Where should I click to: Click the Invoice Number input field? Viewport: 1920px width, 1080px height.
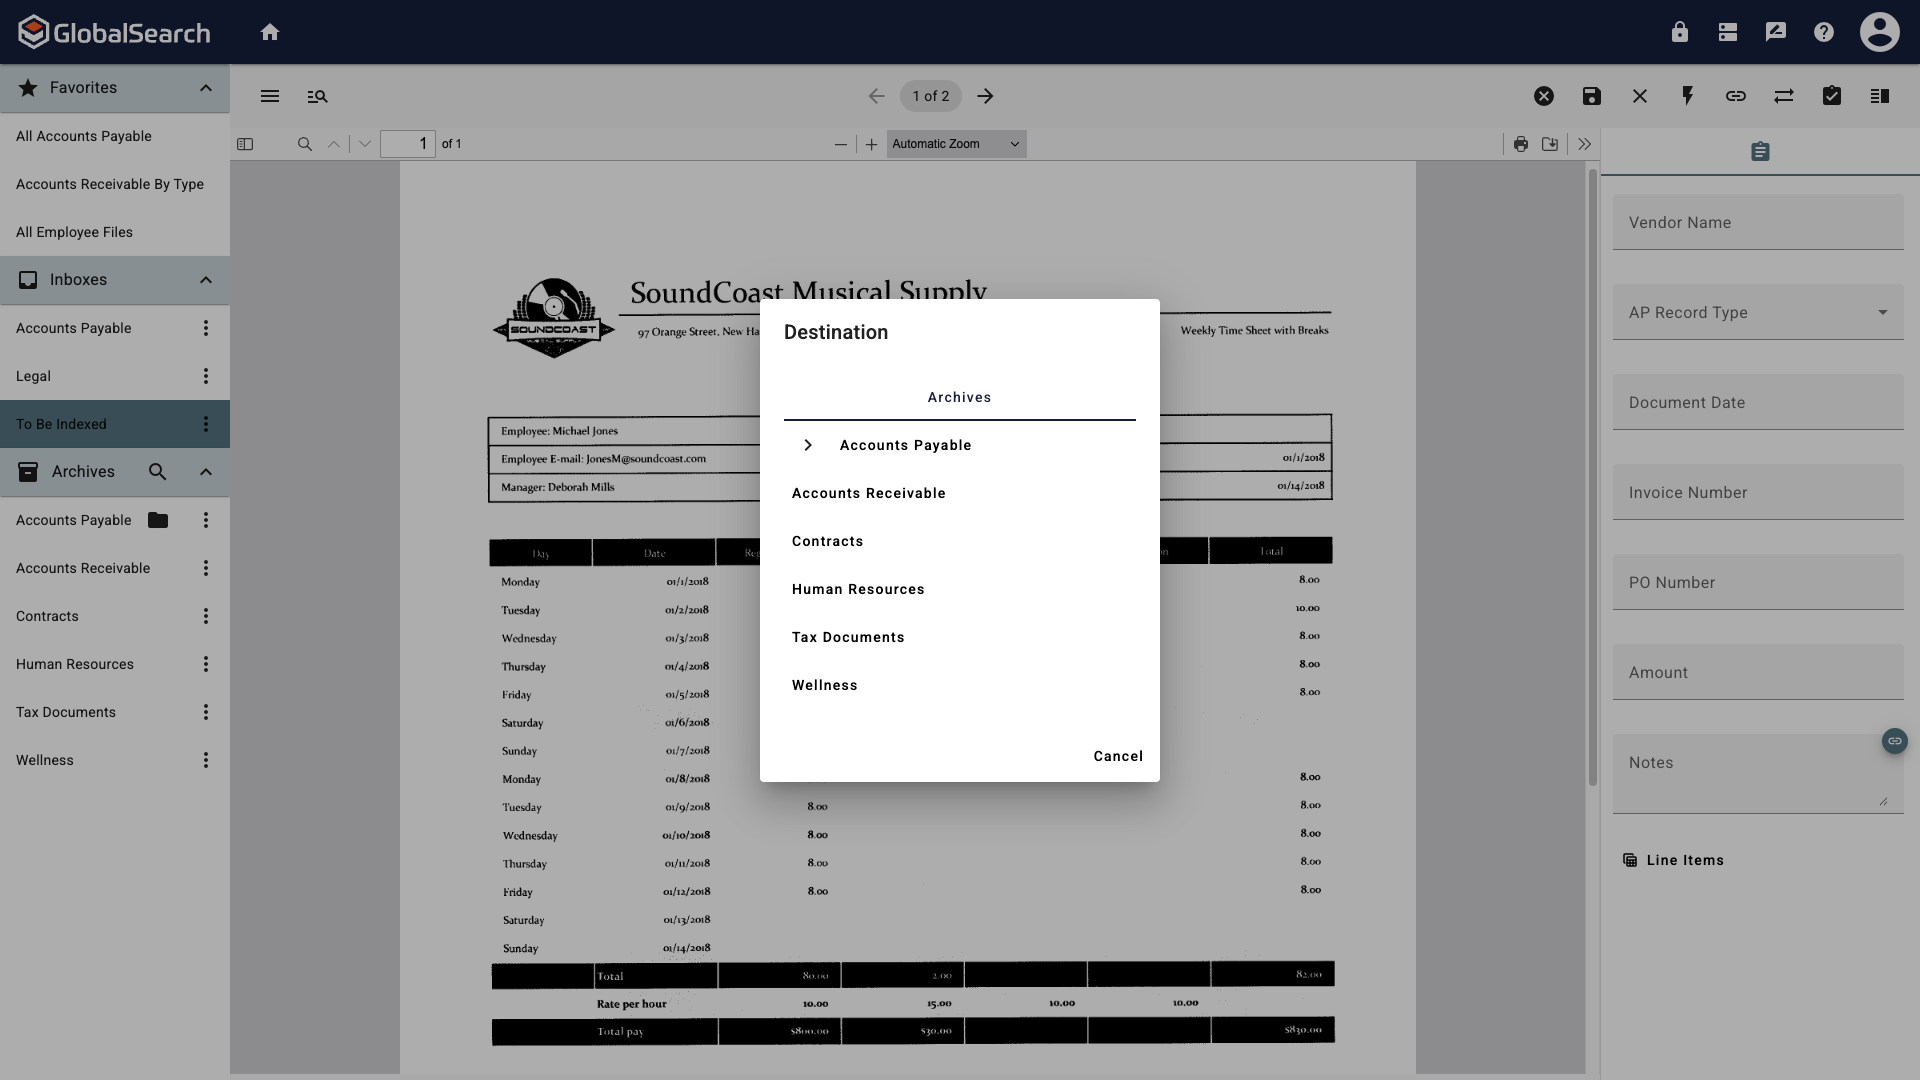point(1757,492)
